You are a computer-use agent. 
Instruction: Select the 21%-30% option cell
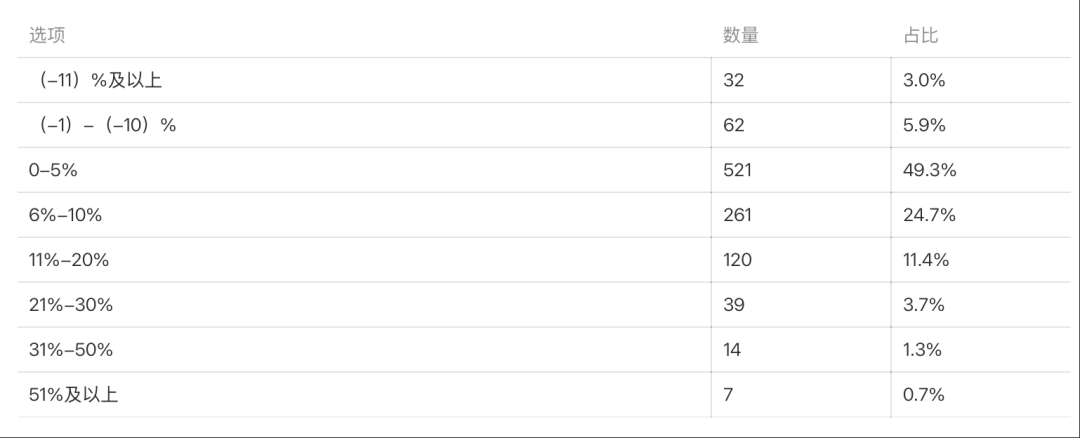70,305
